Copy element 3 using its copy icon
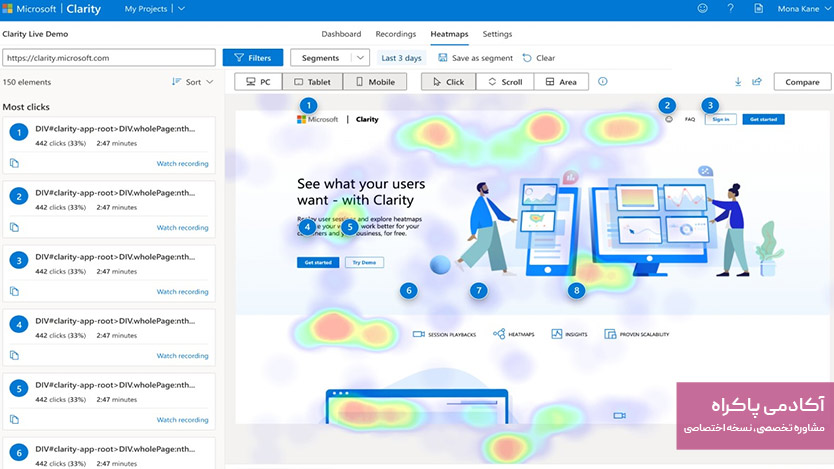The width and height of the screenshot is (834, 469). click(x=14, y=291)
